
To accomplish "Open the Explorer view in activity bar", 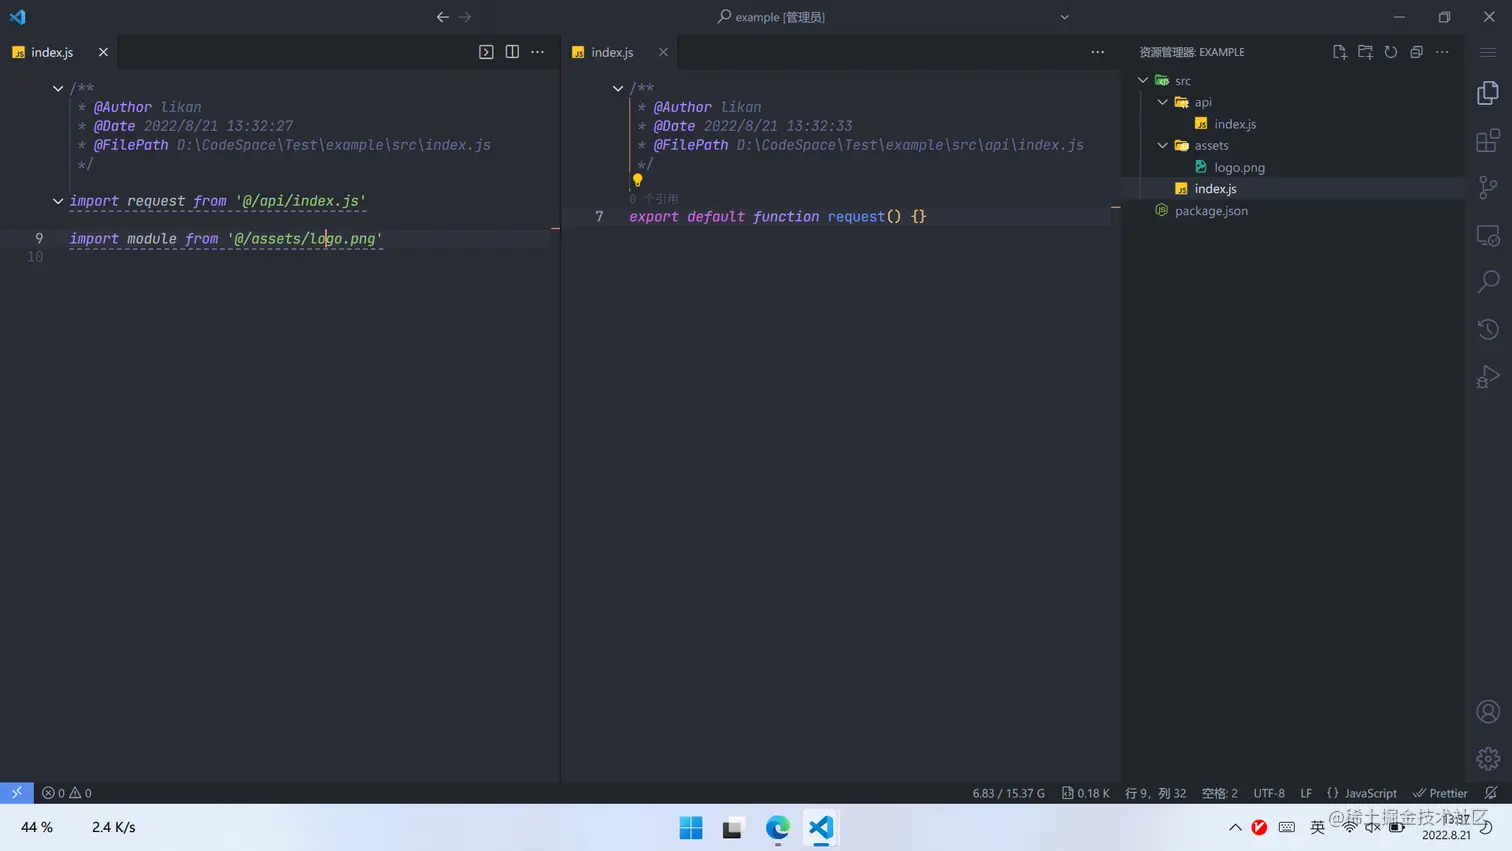I will 1488,93.
